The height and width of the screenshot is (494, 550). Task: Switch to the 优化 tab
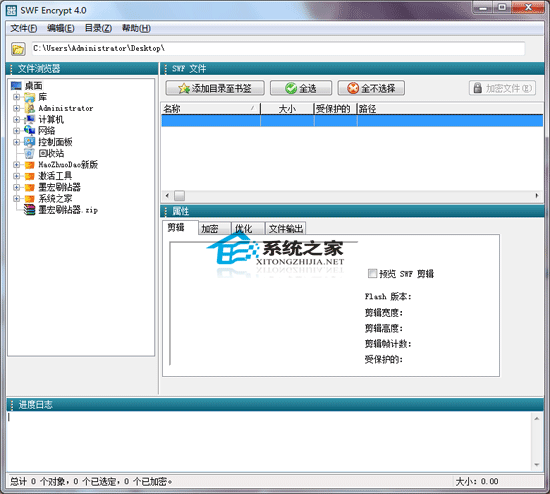(248, 229)
